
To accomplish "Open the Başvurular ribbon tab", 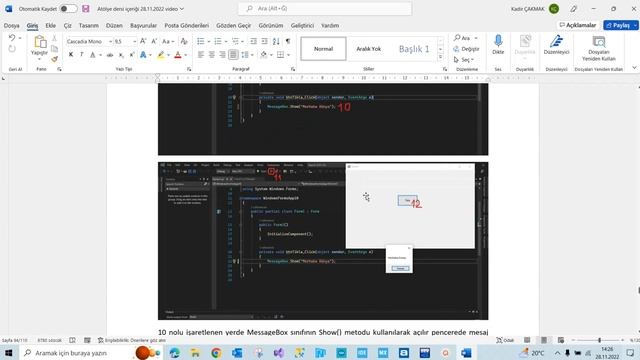I will click(x=143, y=25).
